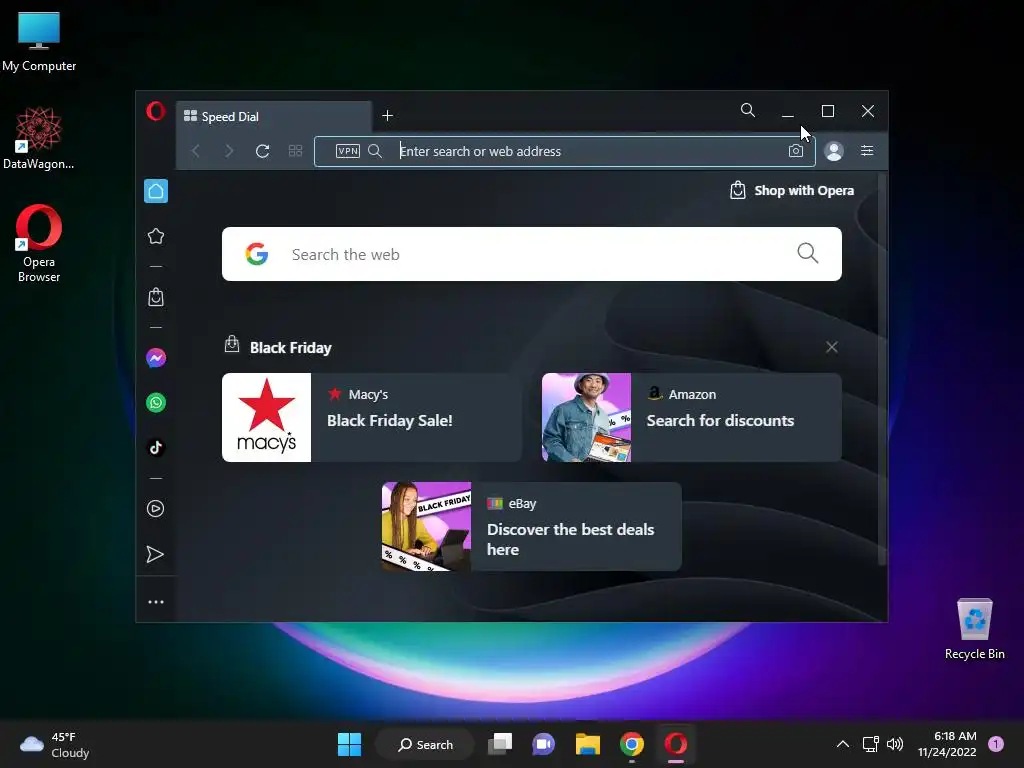Screen dimensions: 1024x768
Task: Open volume icon in system tray
Action: click(895, 744)
